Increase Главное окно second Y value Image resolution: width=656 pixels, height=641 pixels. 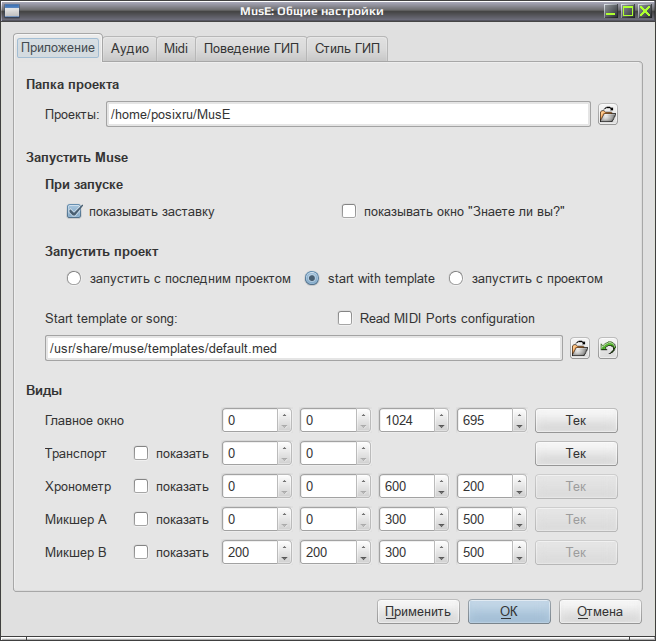click(x=363, y=415)
